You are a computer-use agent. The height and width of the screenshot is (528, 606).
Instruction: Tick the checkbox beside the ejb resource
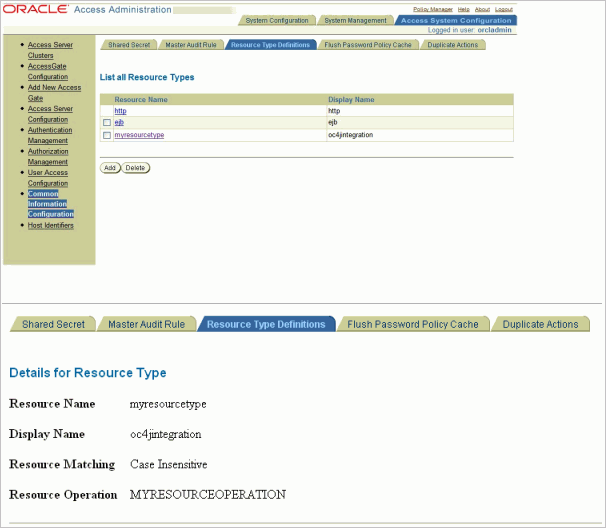point(107,123)
